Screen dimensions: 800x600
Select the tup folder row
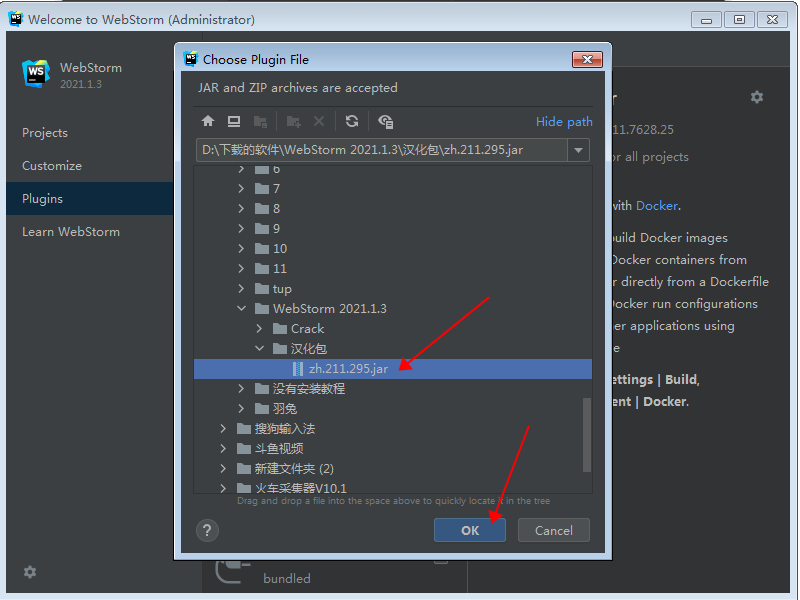click(x=393, y=289)
